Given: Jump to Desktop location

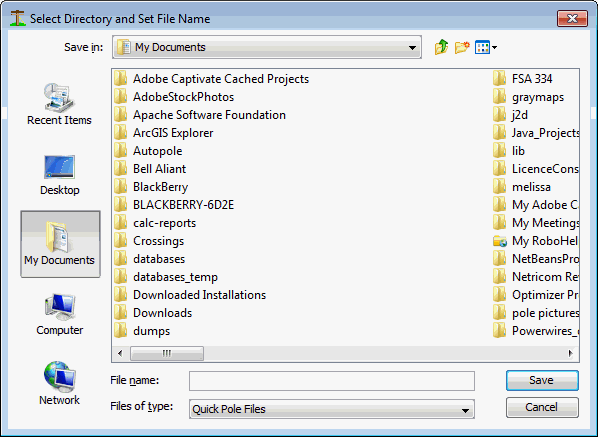Looking at the screenshot, I should point(59,175).
